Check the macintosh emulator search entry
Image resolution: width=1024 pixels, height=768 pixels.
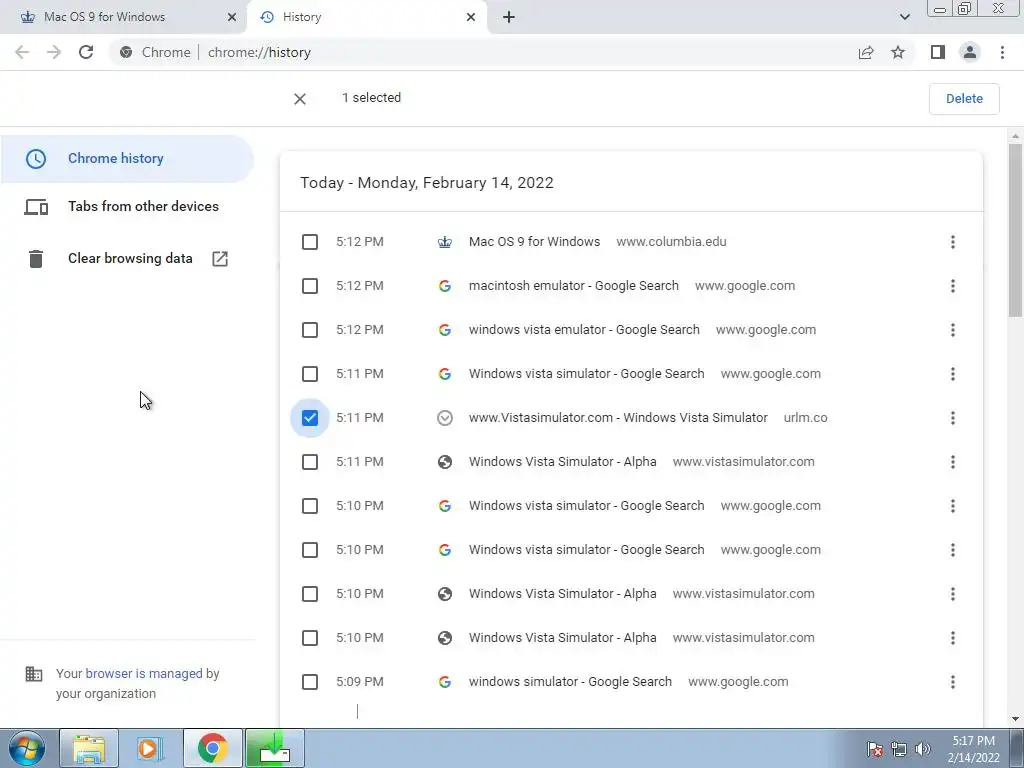310,286
